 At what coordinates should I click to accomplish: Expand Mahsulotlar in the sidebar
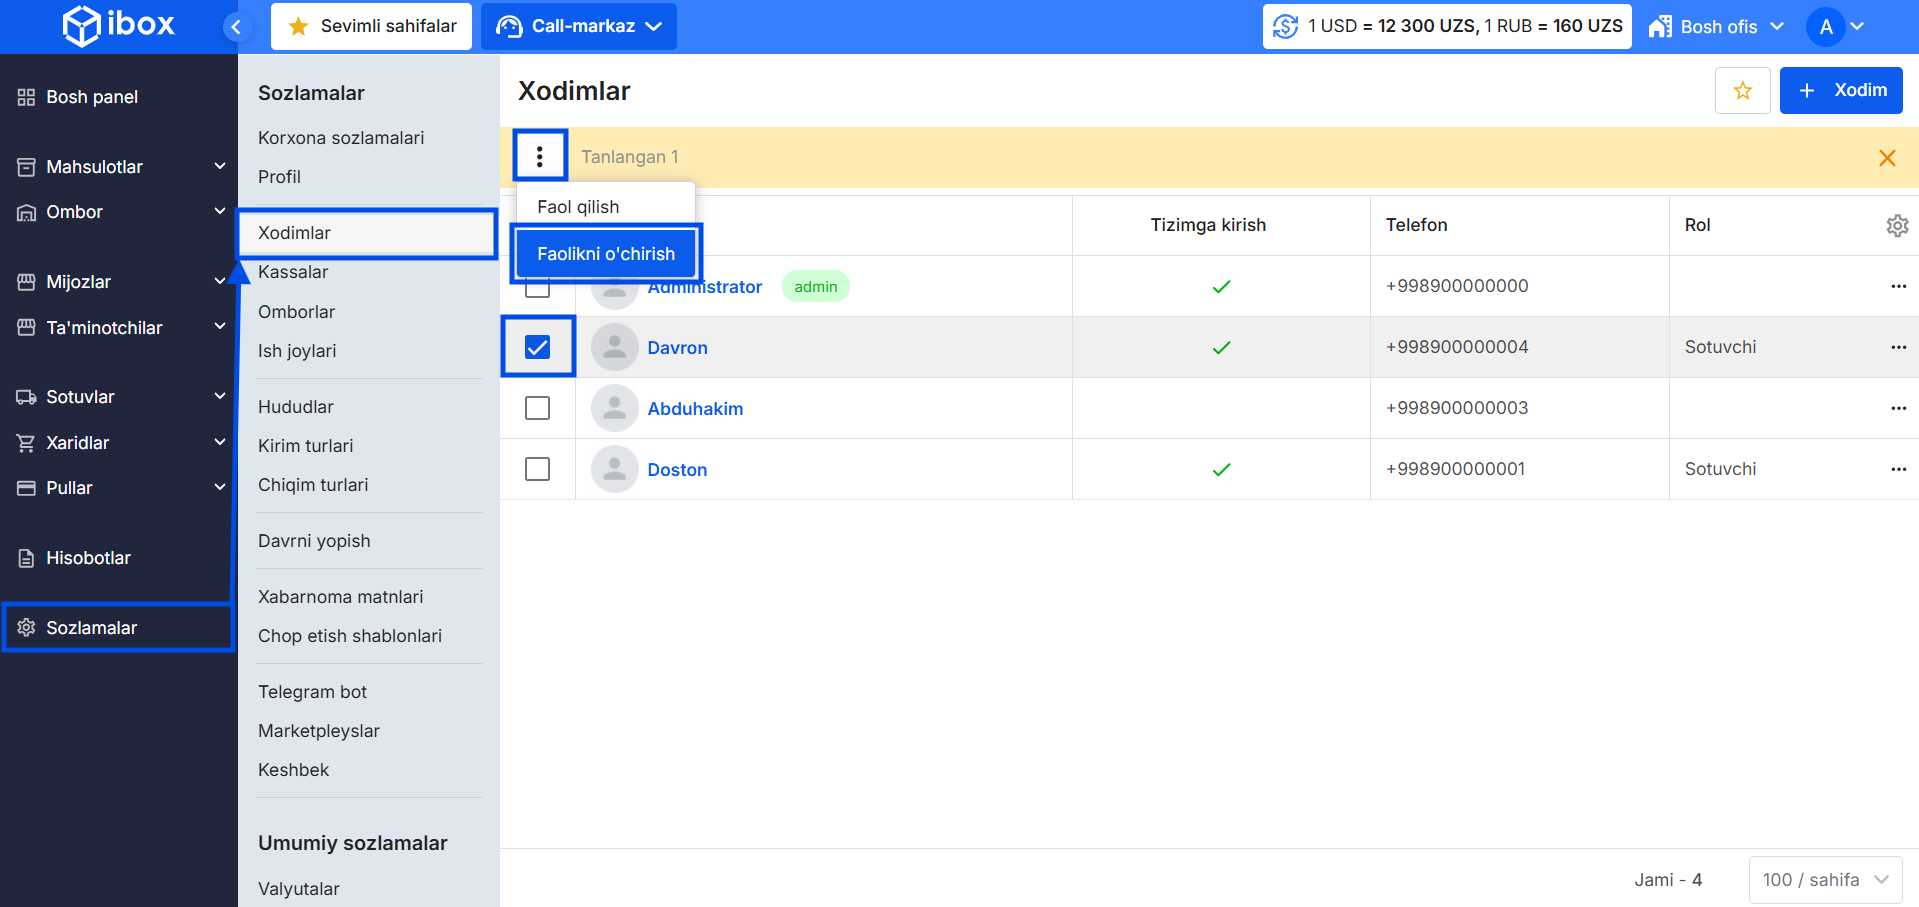pyautogui.click(x=120, y=167)
